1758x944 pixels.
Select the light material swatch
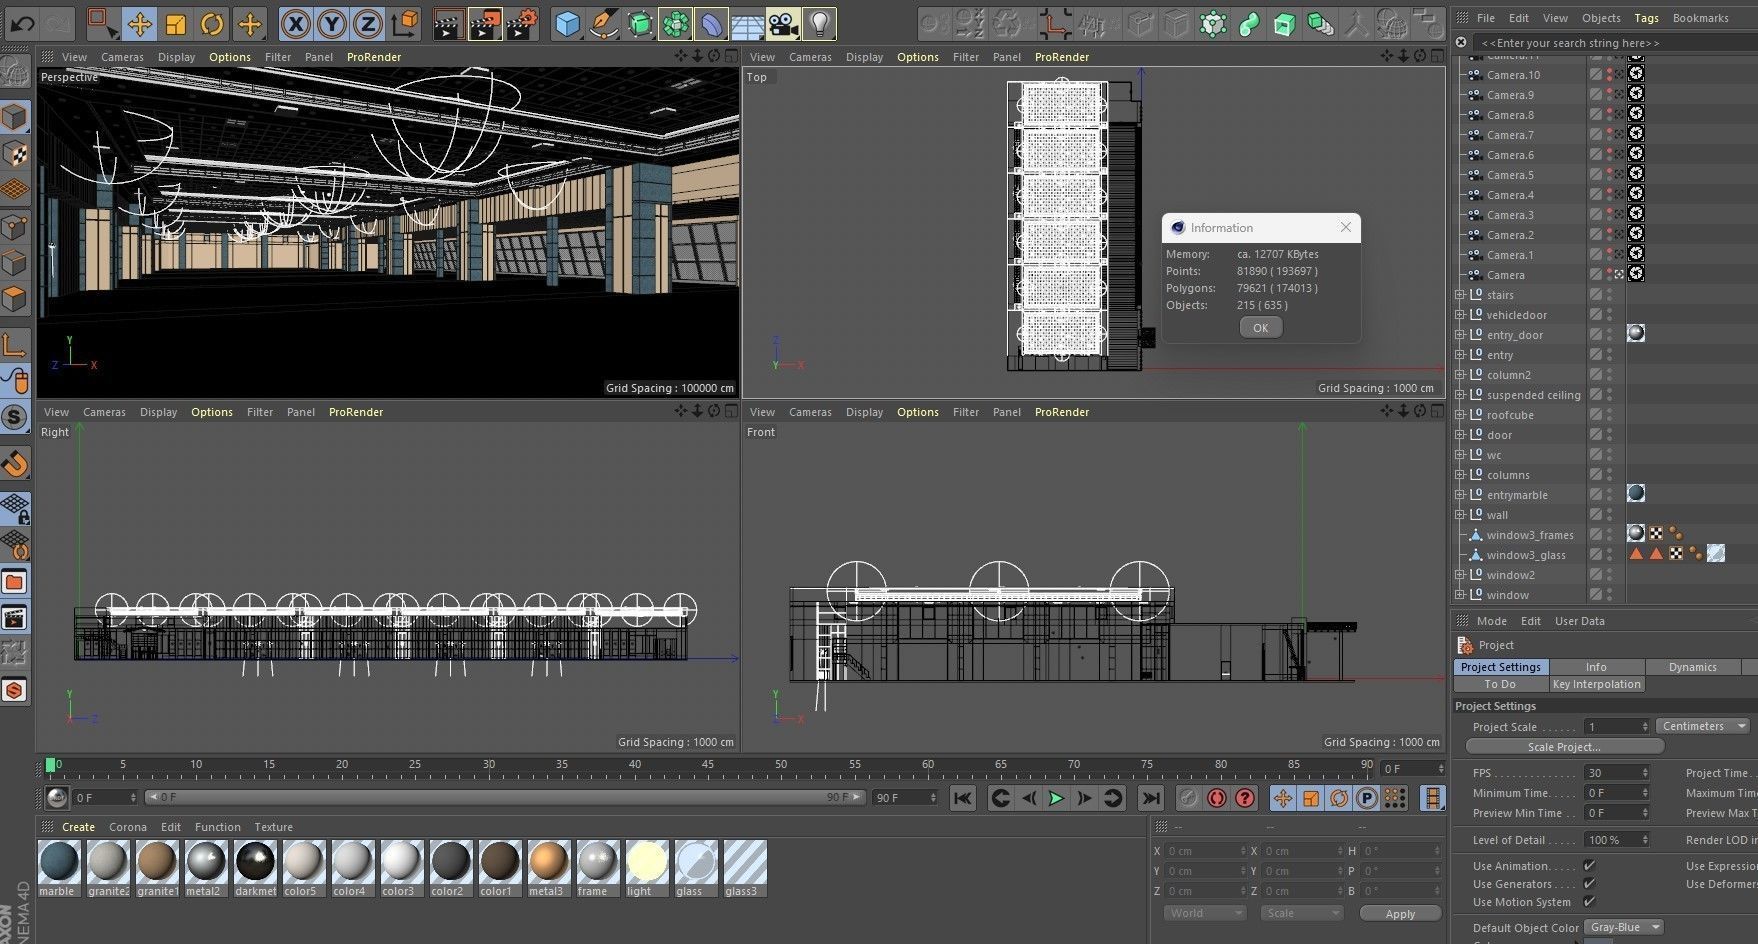646,868
